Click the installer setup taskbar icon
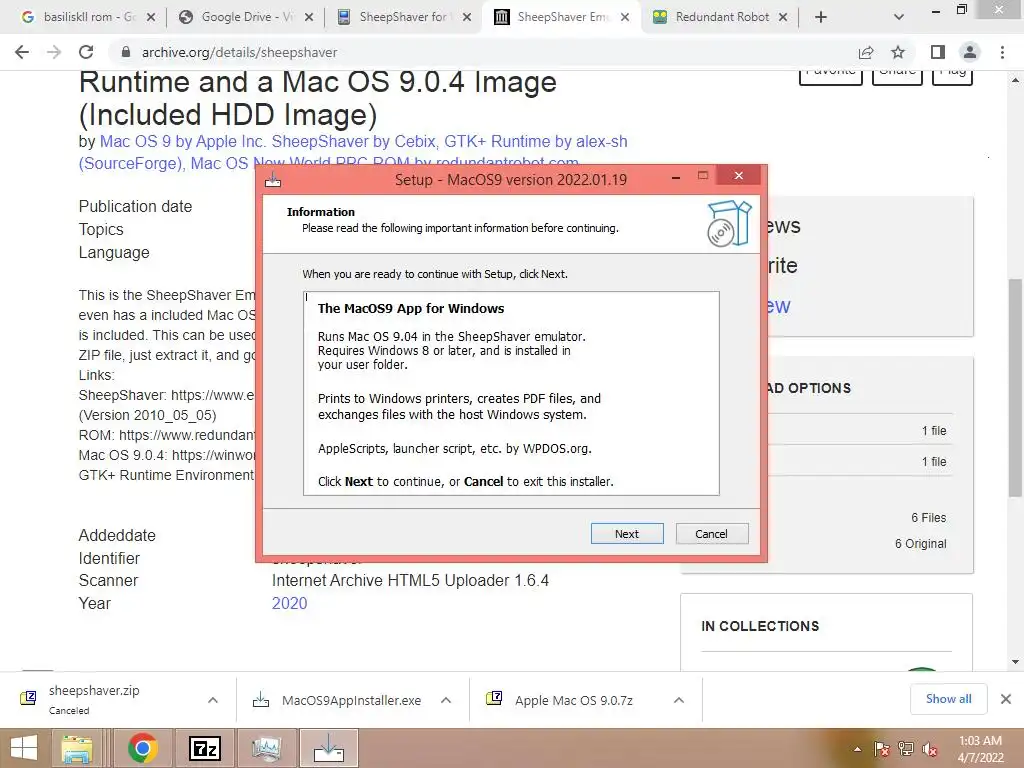This screenshot has height=768, width=1024. click(x=328, y=748)
